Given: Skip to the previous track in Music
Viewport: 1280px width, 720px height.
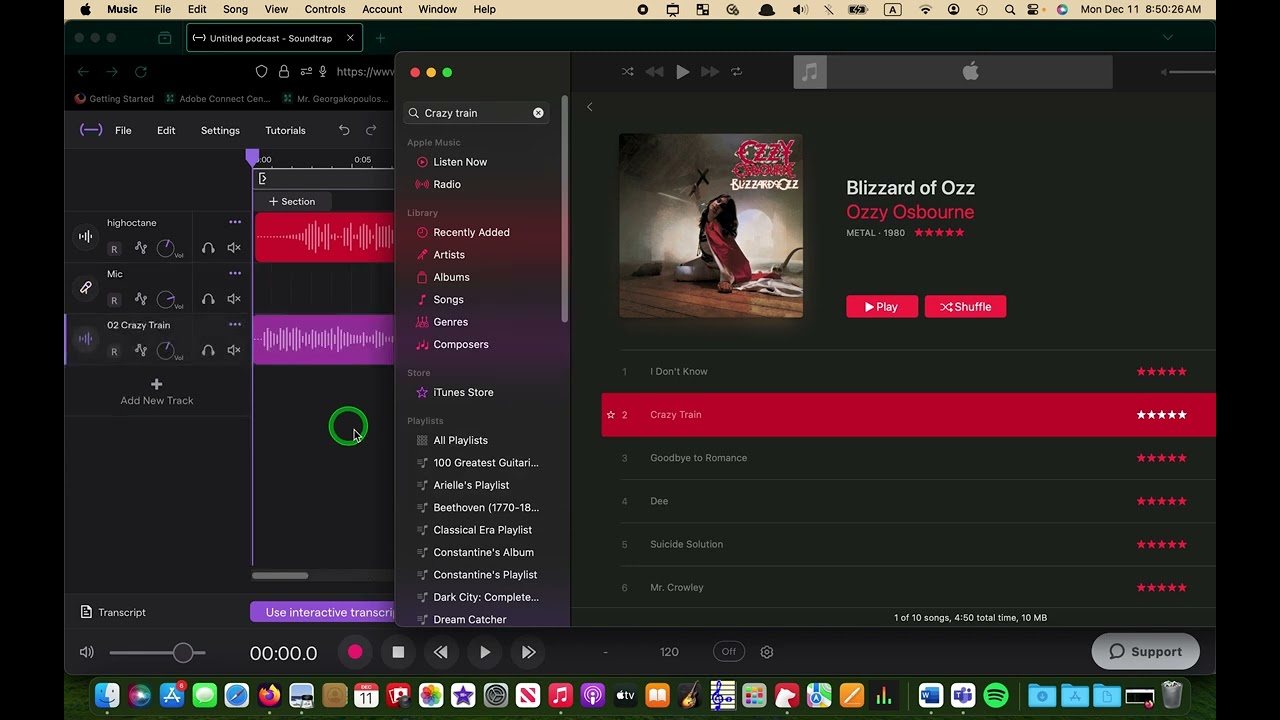Looking at the screenshot, I should [x=654, y=72].
